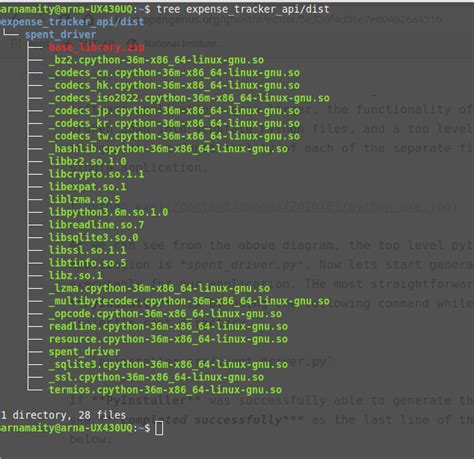Click the libssl.so.1.1 file name
The height and width of the screenshot is (459, 474).
pyautogui.click(x=87, y=250)
